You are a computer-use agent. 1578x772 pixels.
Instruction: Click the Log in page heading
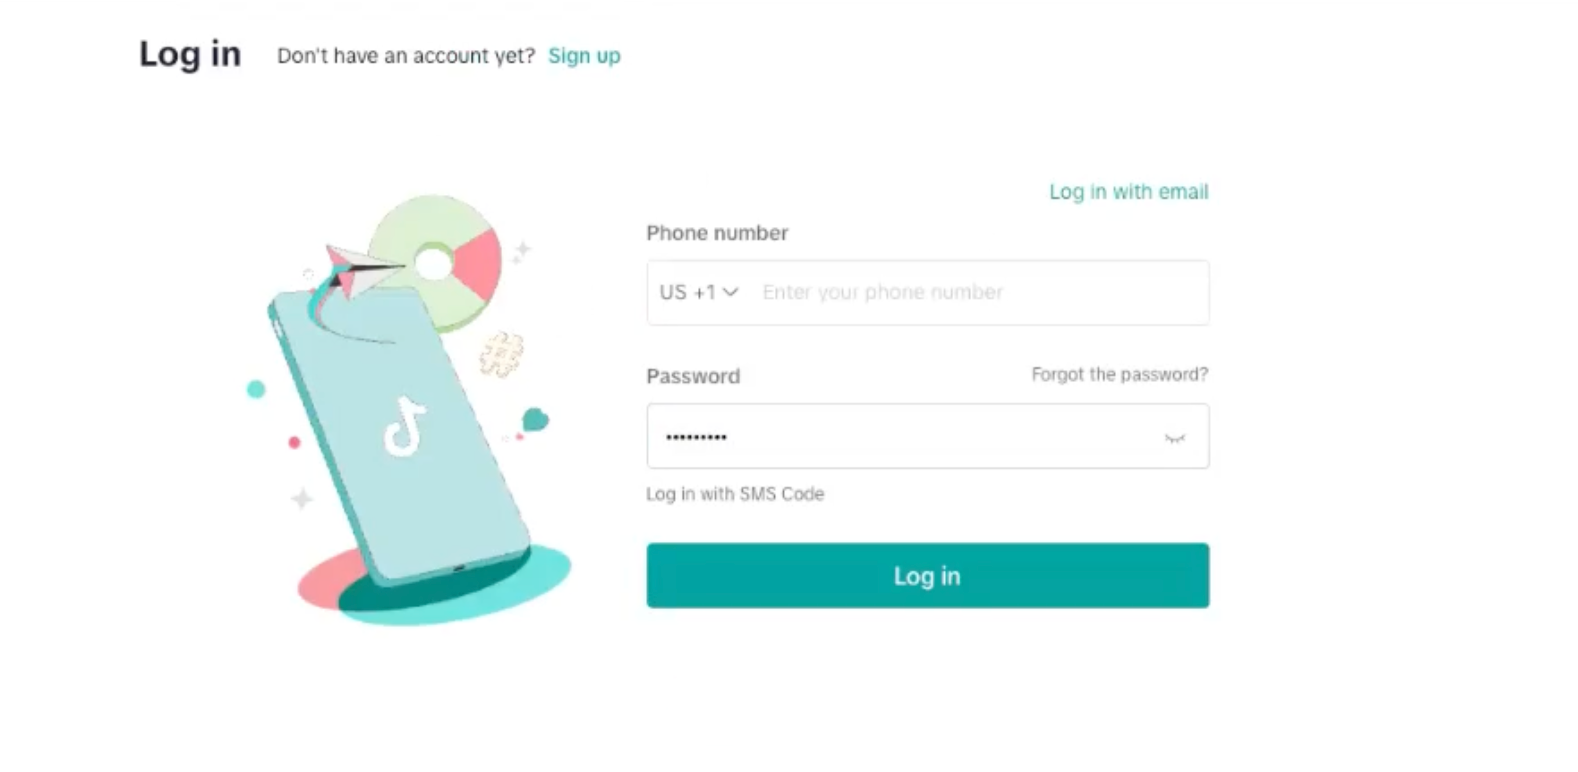(x=190, y=54)
